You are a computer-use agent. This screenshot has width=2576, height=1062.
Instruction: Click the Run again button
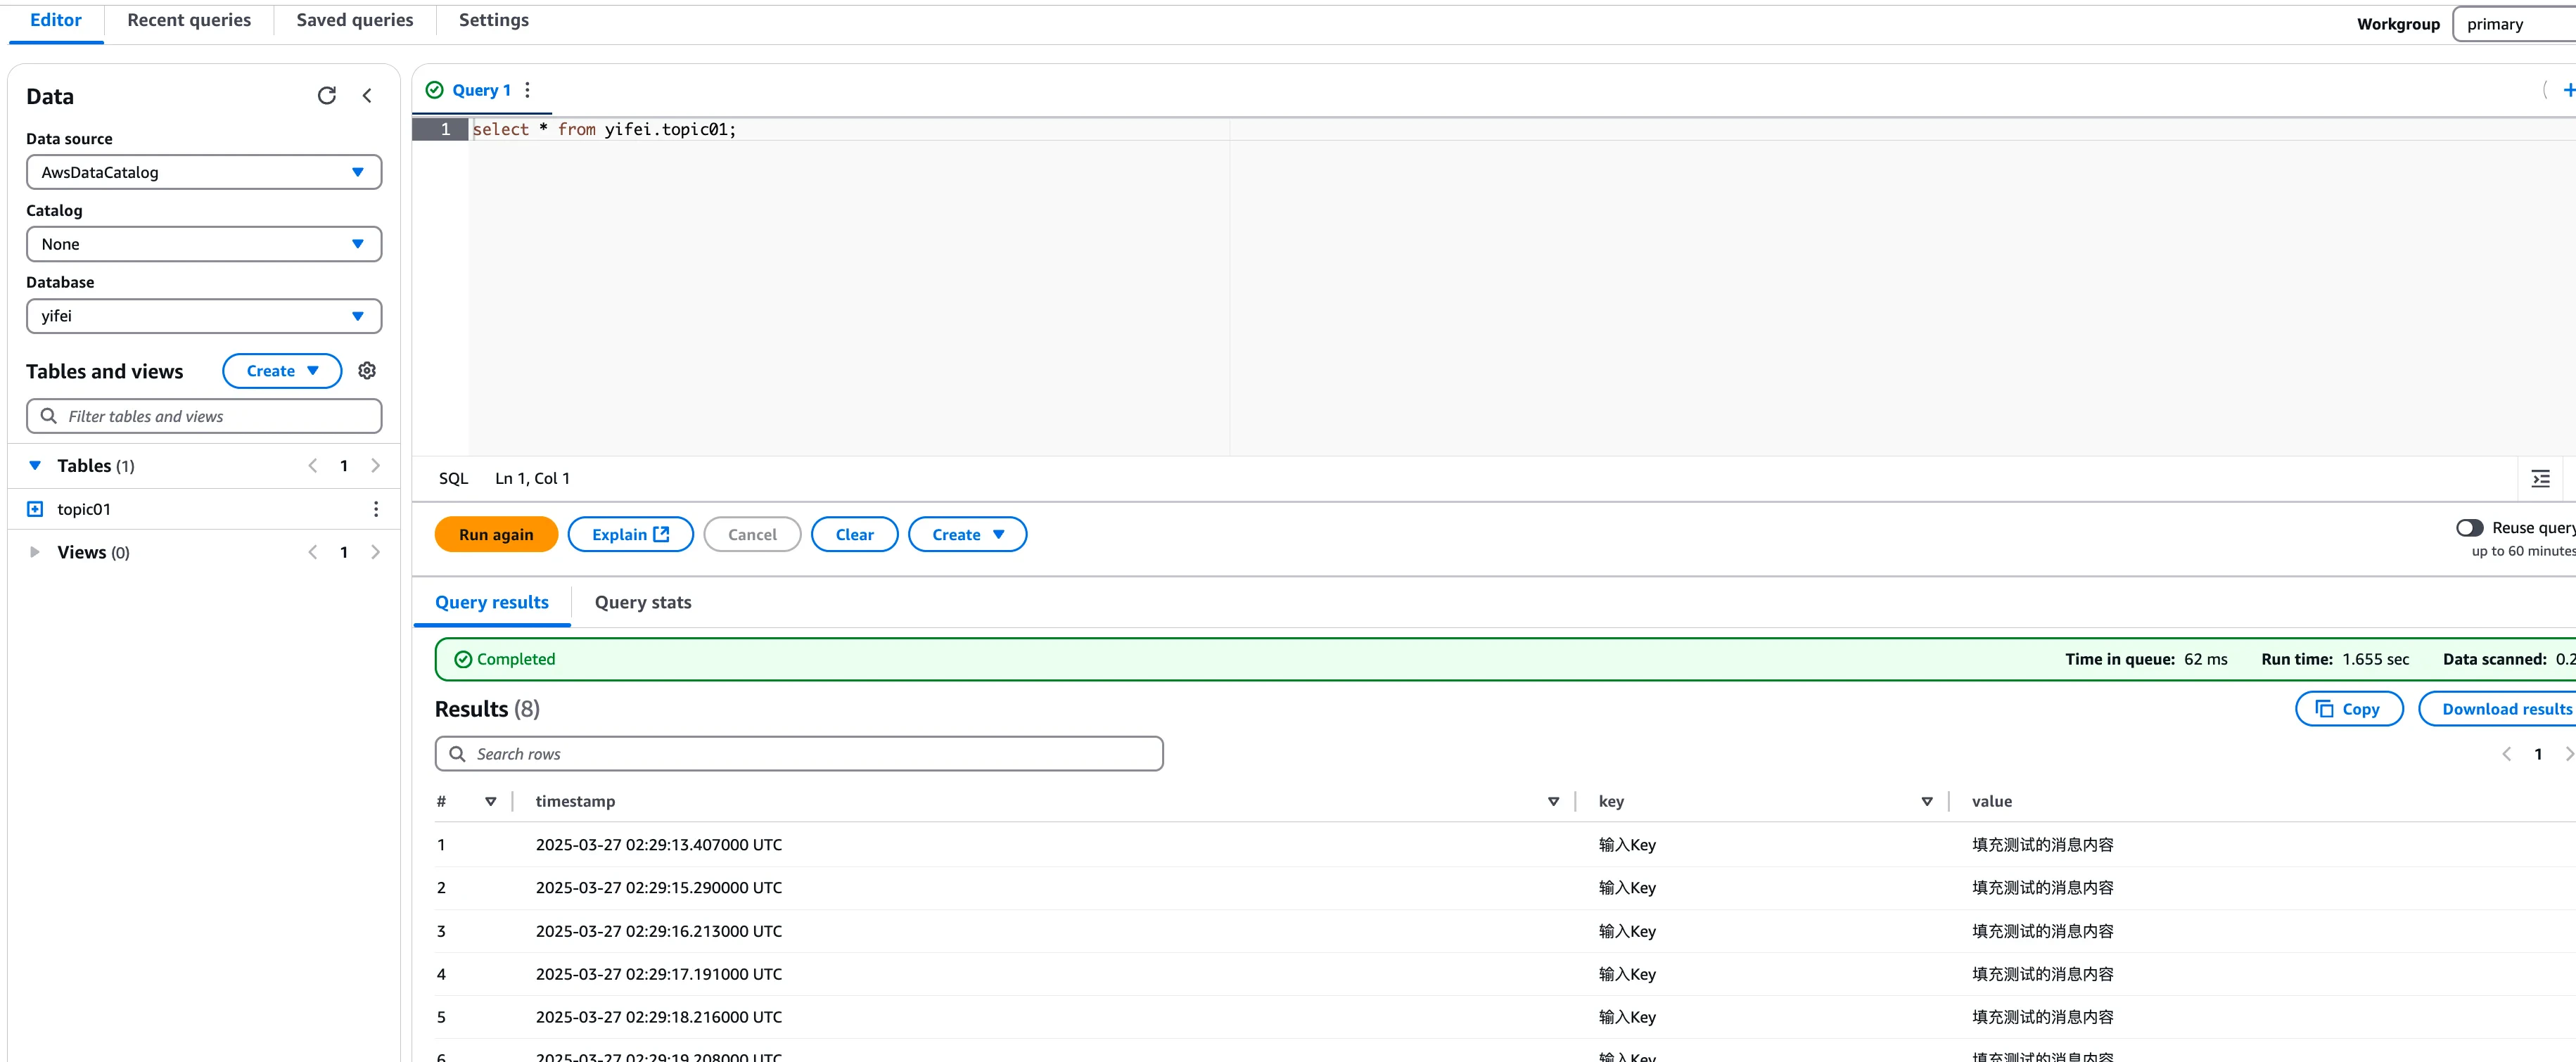click(x=495, y=534)
